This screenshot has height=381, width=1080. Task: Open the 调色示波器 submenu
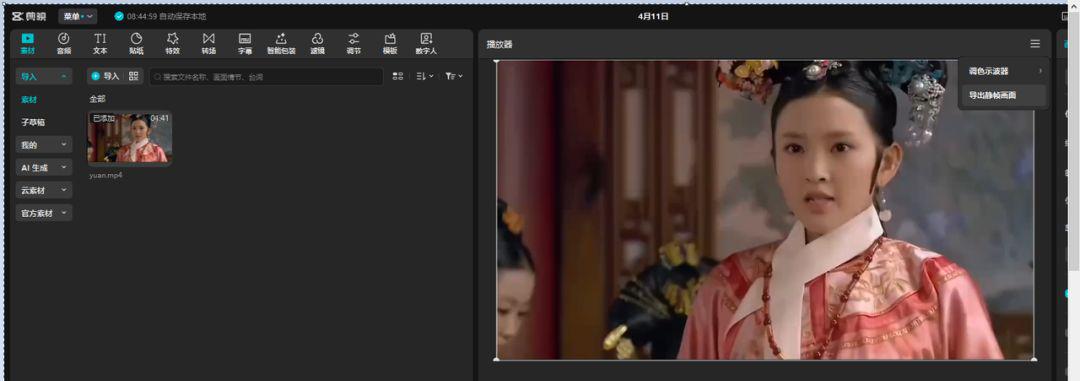1004,71
